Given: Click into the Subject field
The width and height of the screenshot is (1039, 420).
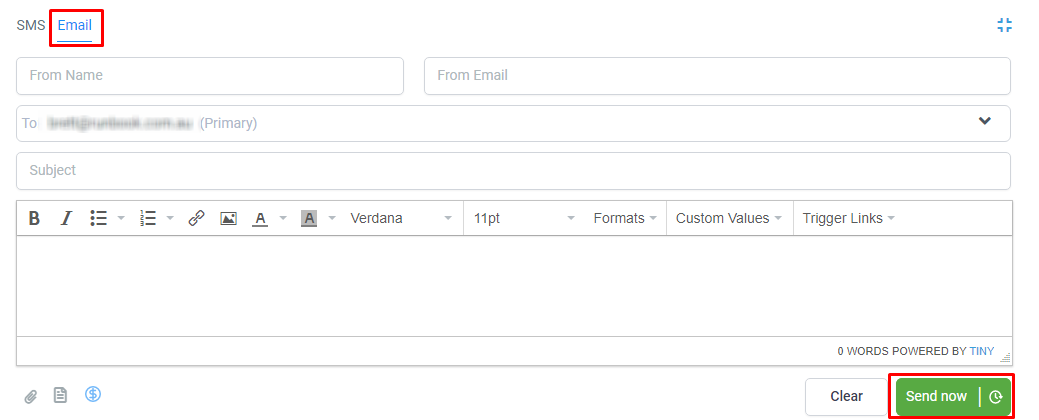Looking at the screenshot, I should click(x=514, y=171).
